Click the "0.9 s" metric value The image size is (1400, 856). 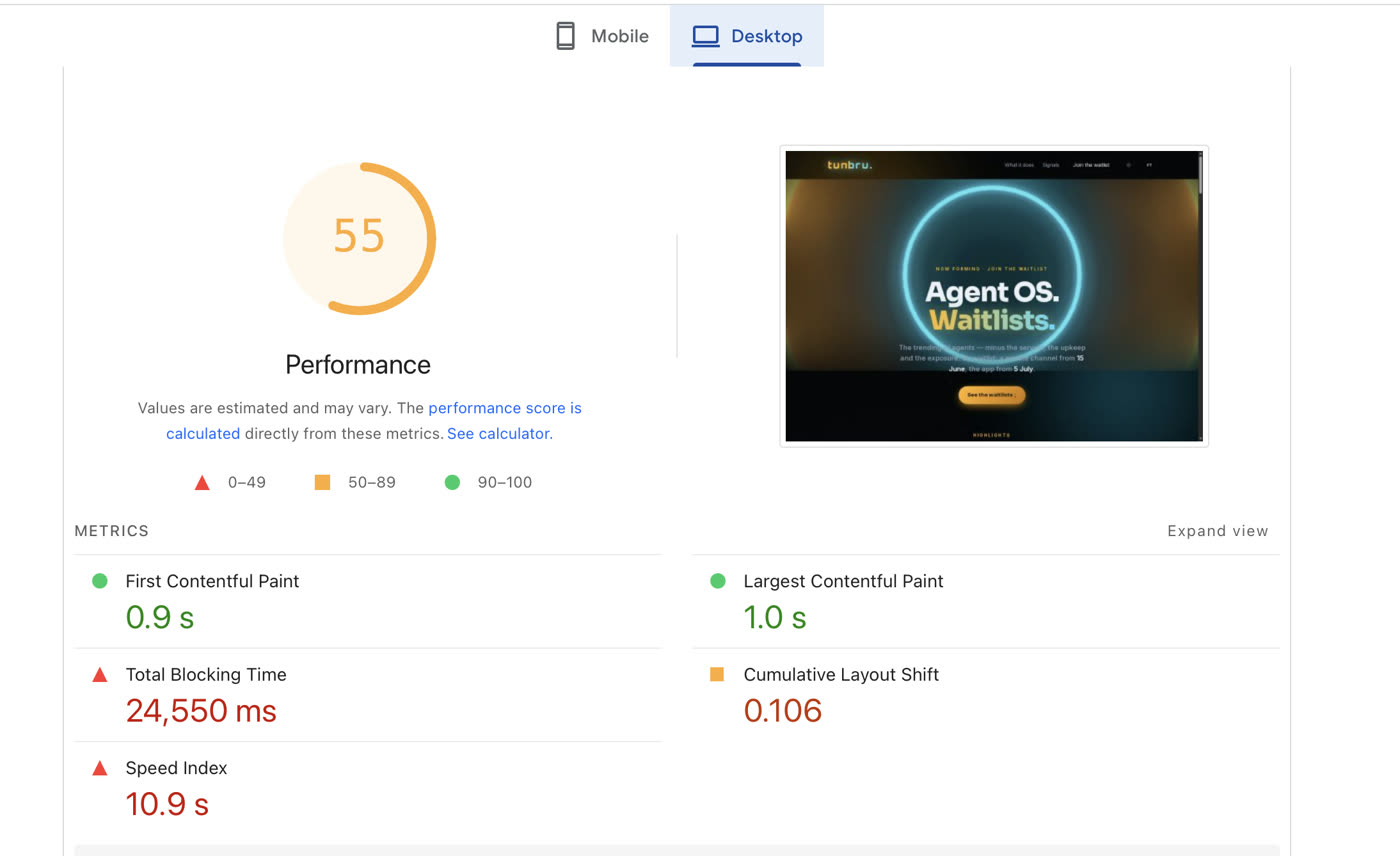click(x=160, y=617)
